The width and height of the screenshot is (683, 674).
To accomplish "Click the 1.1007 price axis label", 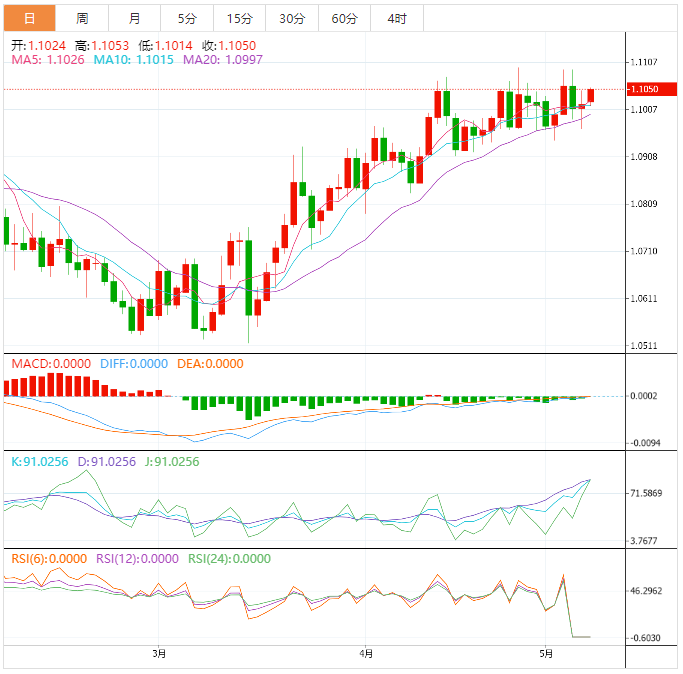I will click(x=644, y=109).
